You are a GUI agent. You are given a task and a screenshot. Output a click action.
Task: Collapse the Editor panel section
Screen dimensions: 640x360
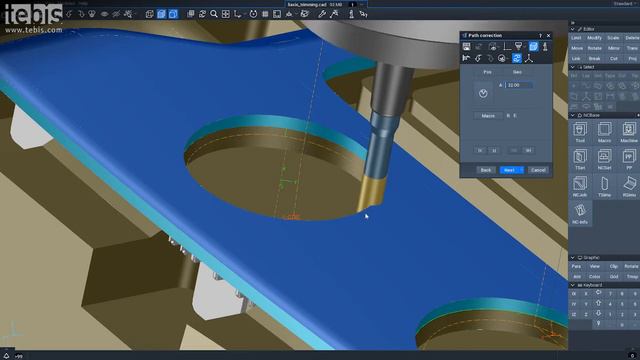(572, 29)
